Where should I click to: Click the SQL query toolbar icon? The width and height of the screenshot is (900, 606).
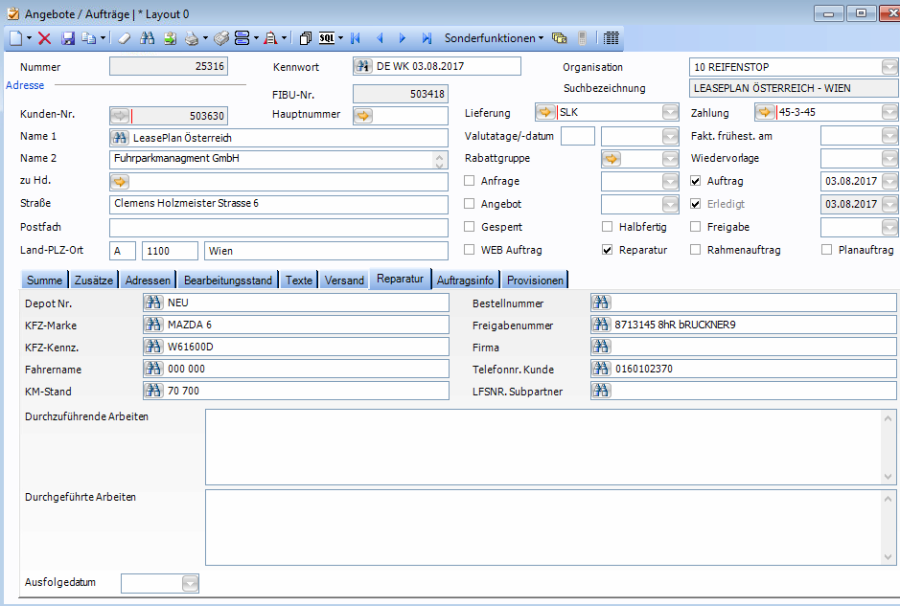(327, 38)
